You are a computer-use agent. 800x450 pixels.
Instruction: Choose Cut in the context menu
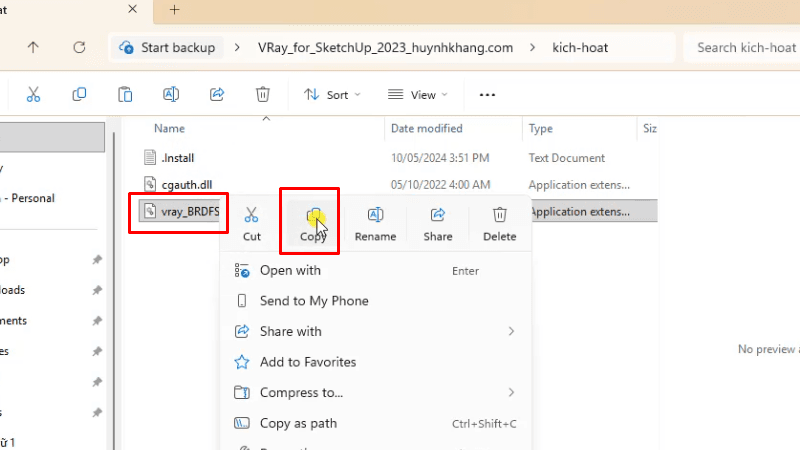tap(252, 224)
